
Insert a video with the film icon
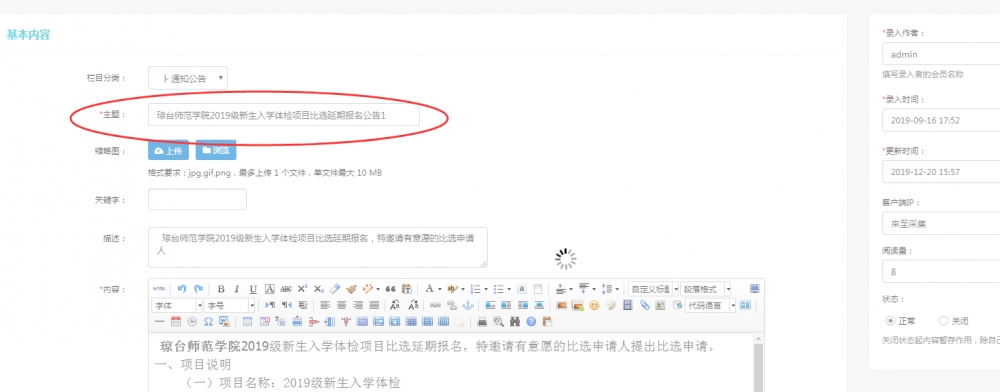pos(628,305)
